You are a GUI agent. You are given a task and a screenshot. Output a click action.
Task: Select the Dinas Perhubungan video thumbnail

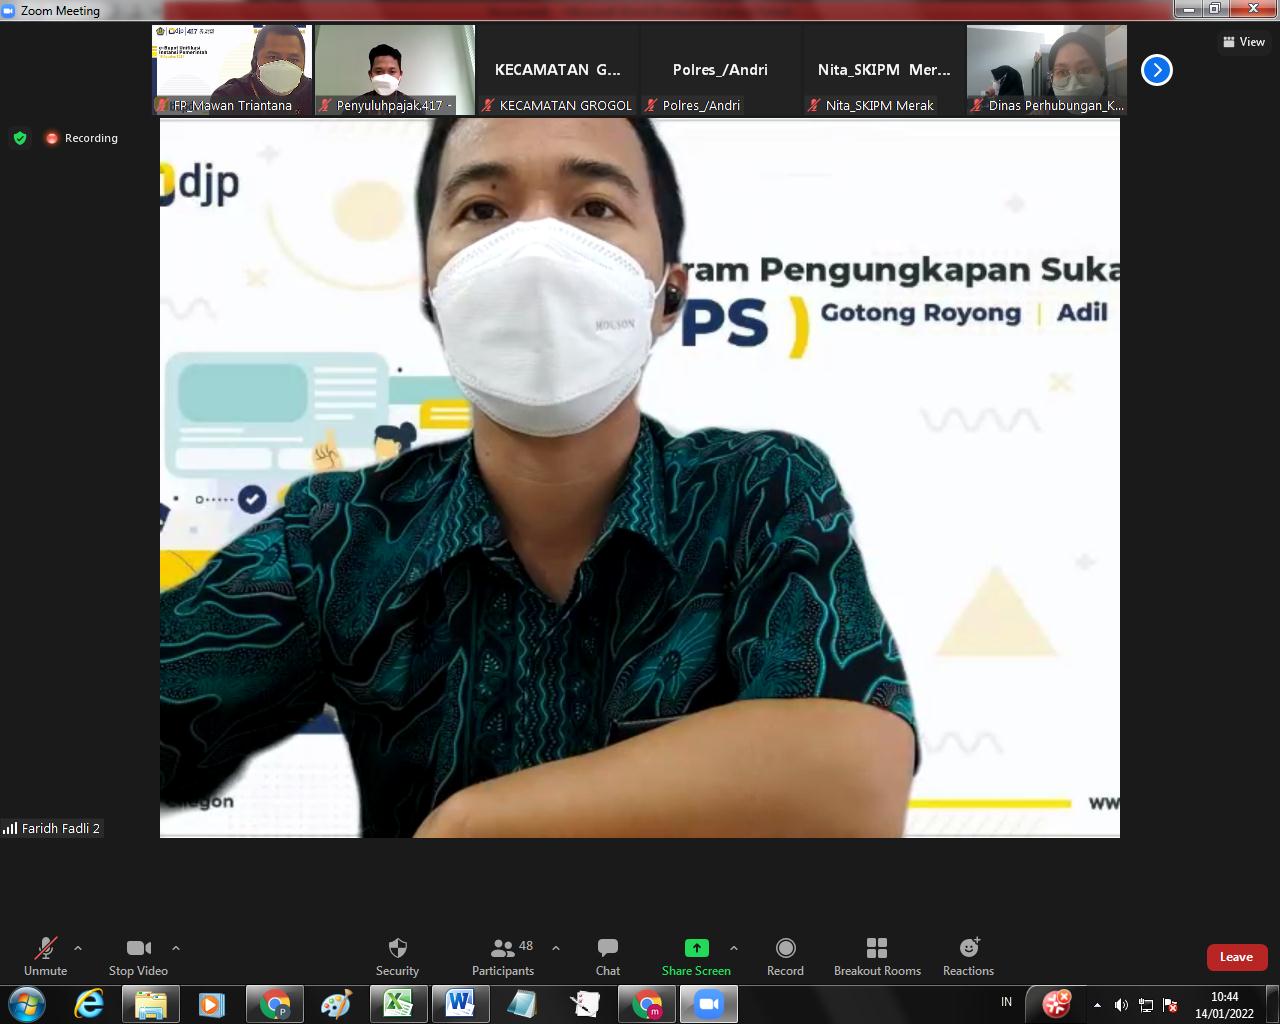1046,69
